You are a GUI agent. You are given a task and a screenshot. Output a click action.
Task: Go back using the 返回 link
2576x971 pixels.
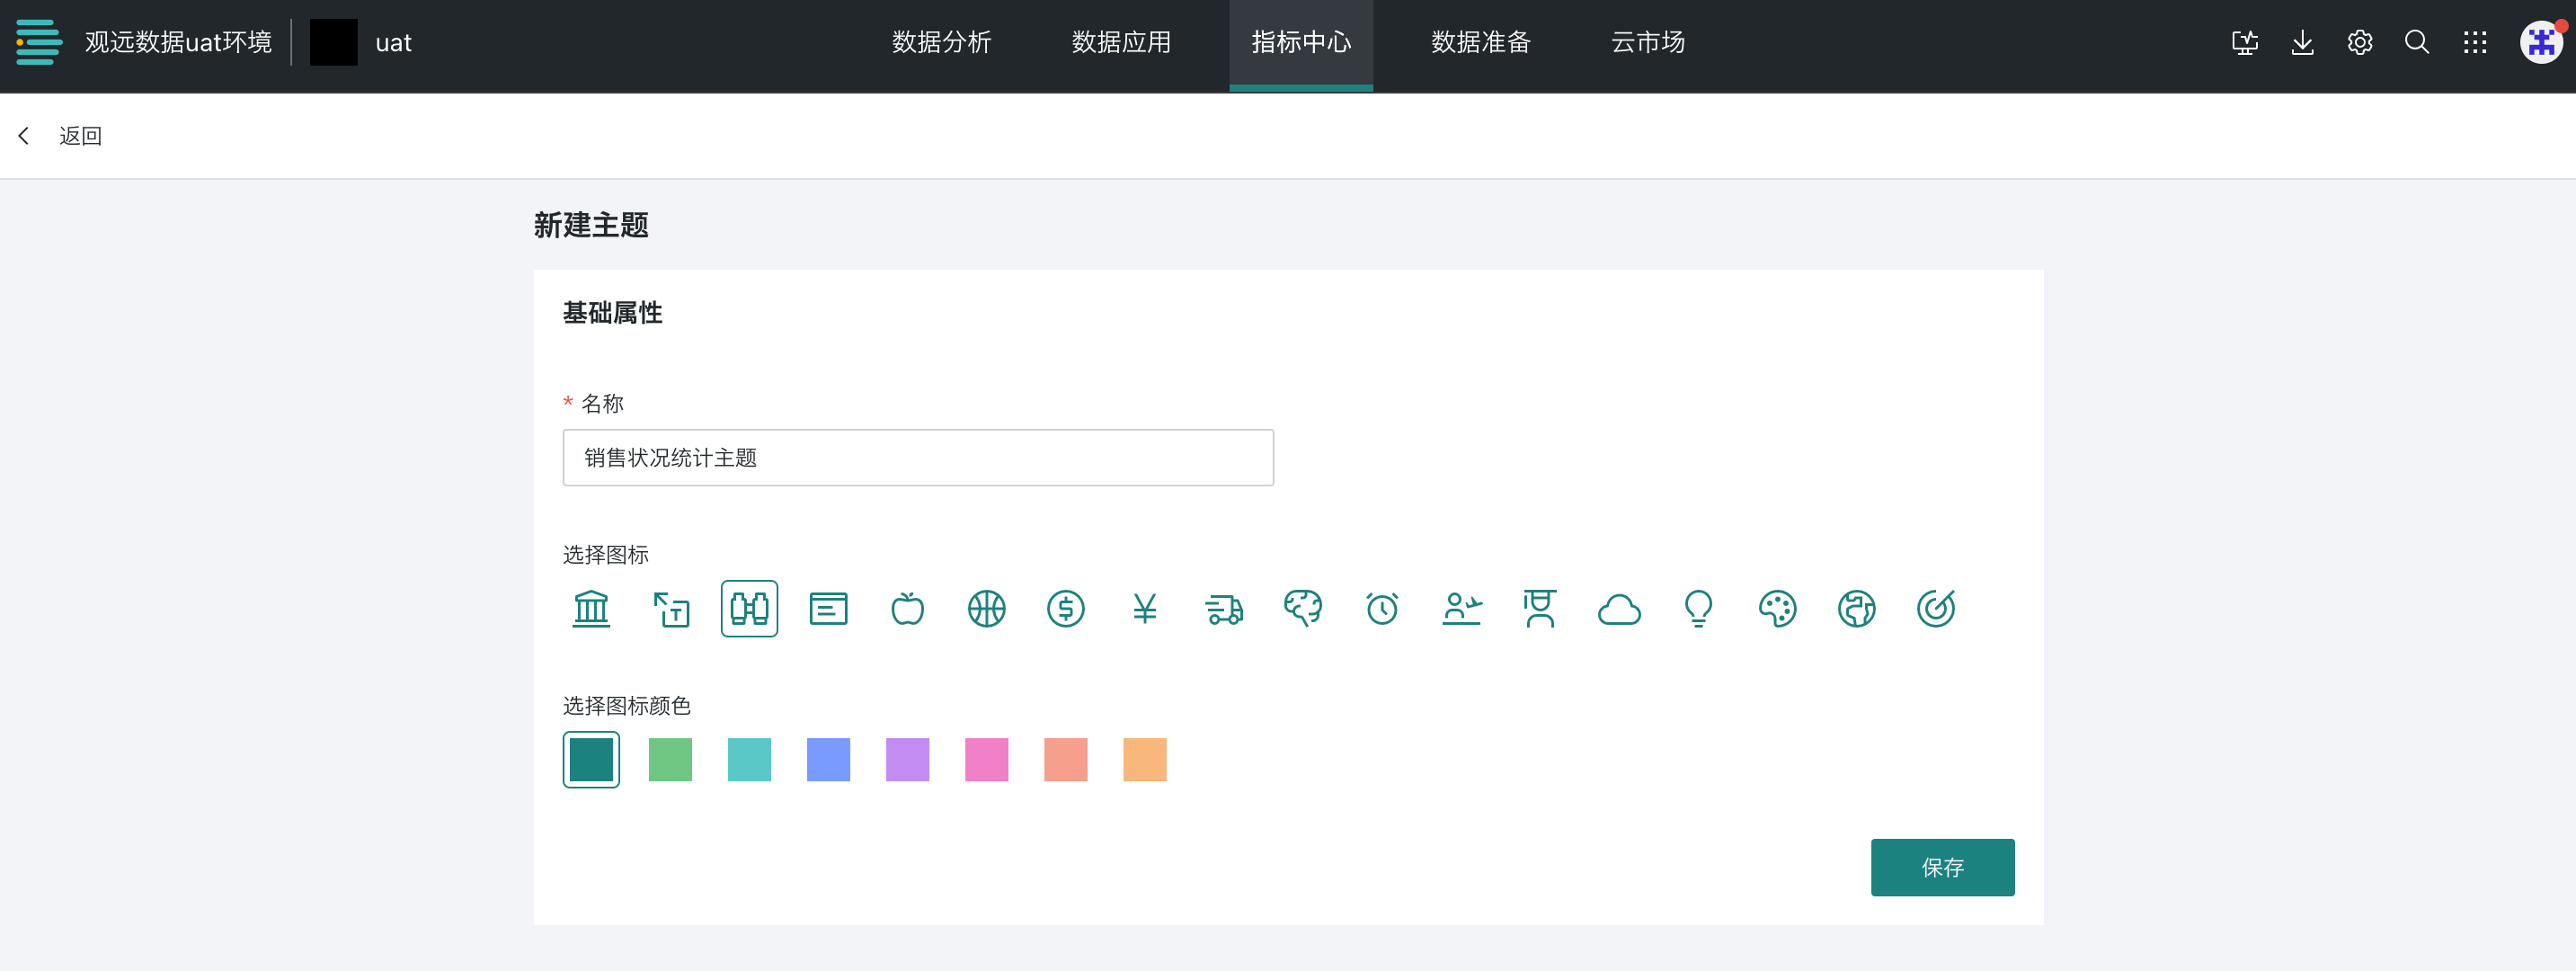coord(80,135)
